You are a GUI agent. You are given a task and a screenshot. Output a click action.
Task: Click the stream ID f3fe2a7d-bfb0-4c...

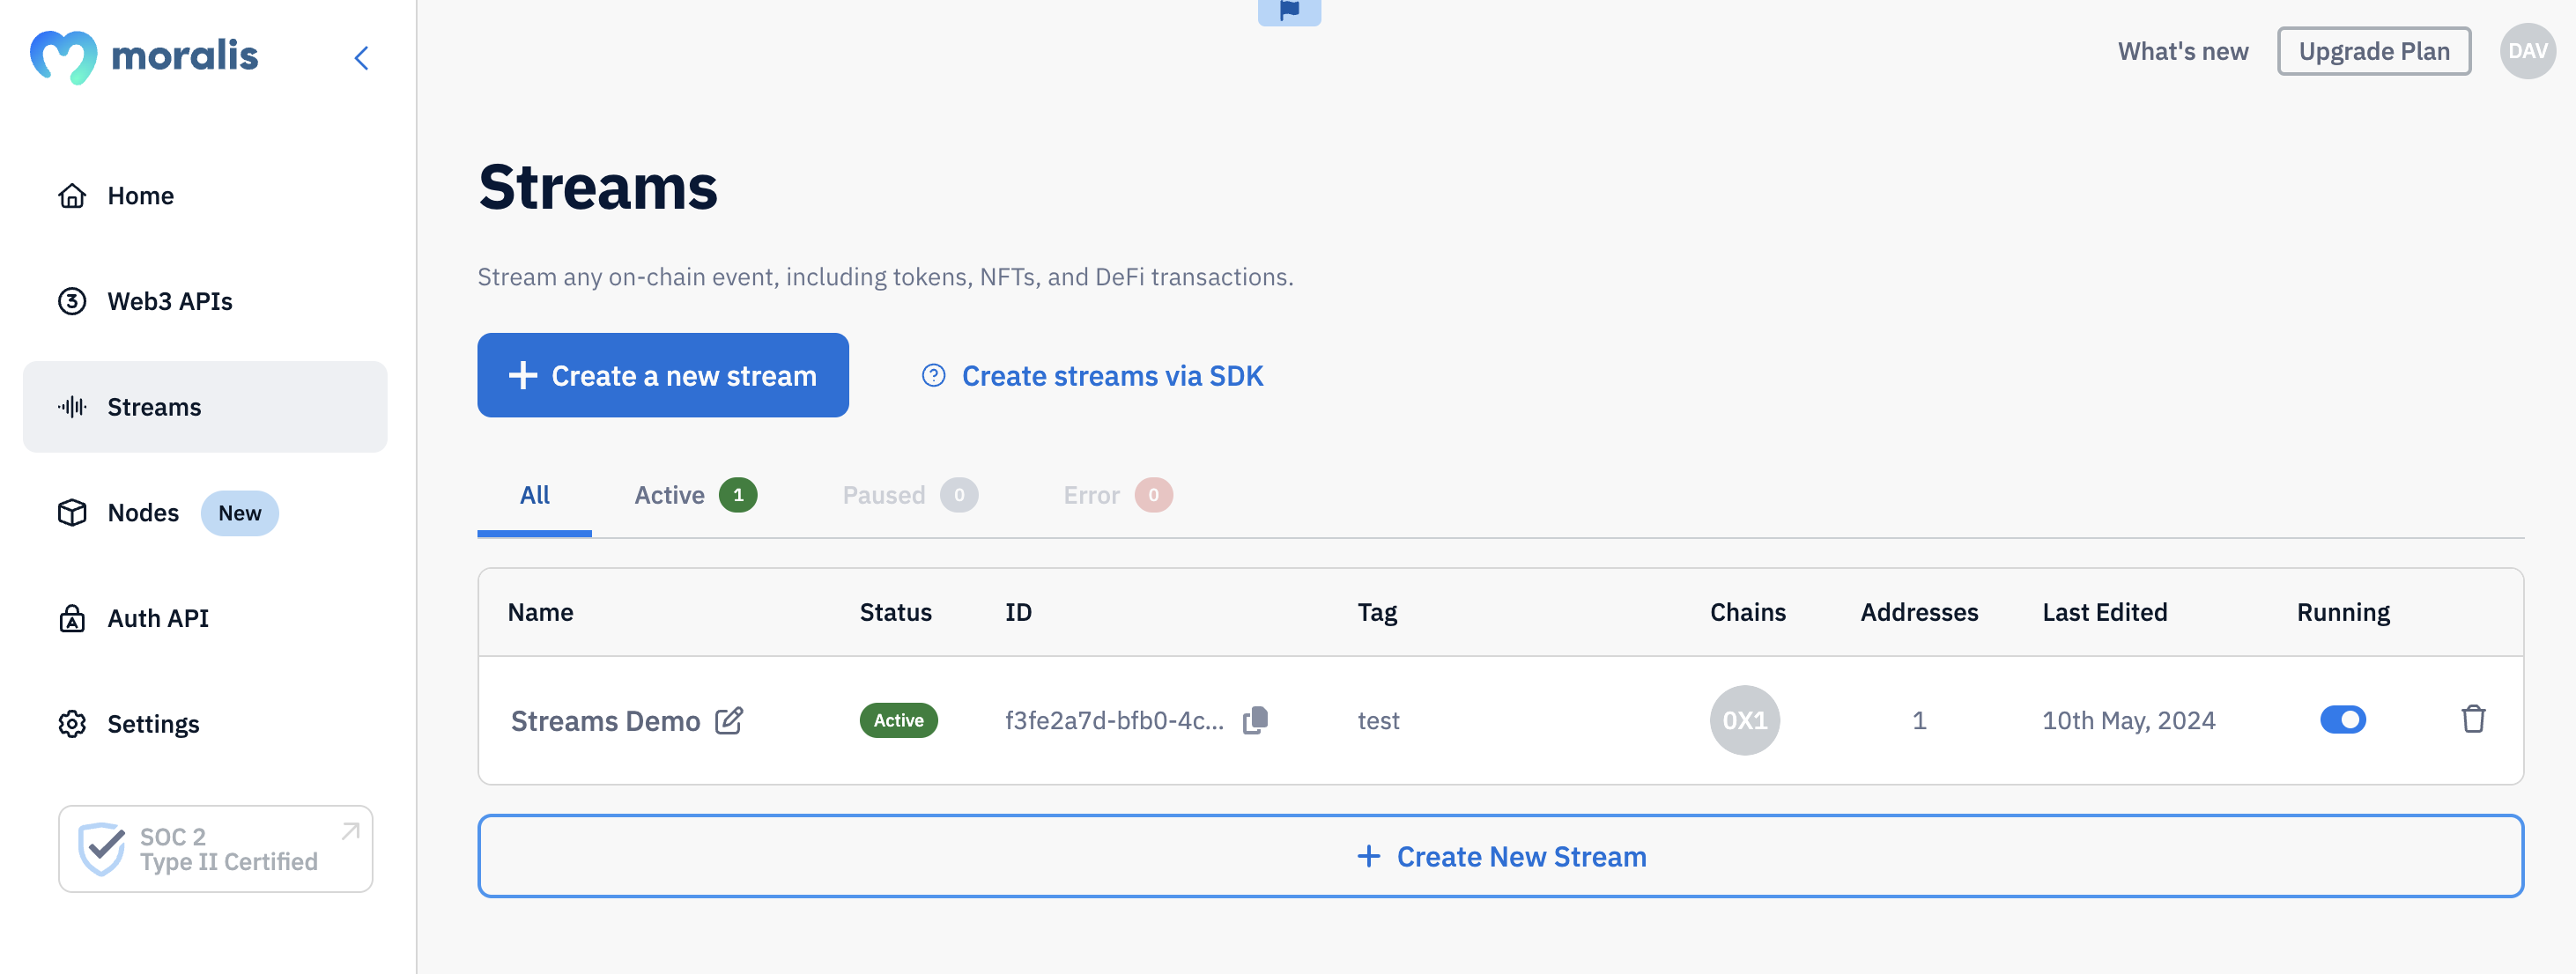(x=1114, y=721)
